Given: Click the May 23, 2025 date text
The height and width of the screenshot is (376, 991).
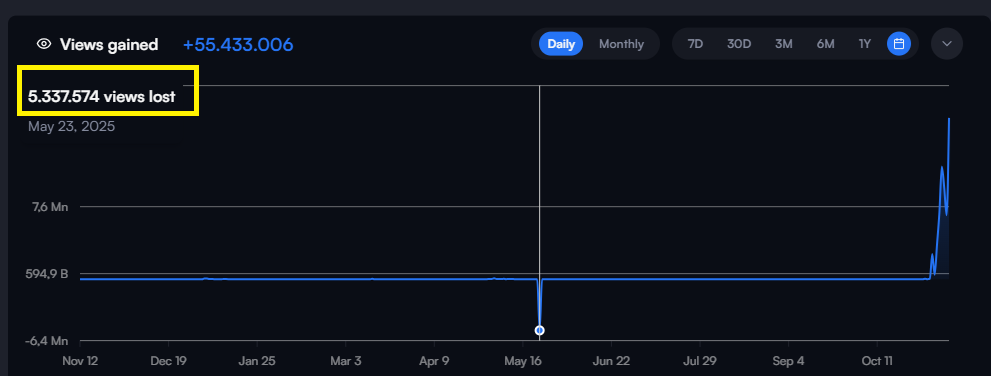Looking at the screenshot, I should tap(71, 126).
